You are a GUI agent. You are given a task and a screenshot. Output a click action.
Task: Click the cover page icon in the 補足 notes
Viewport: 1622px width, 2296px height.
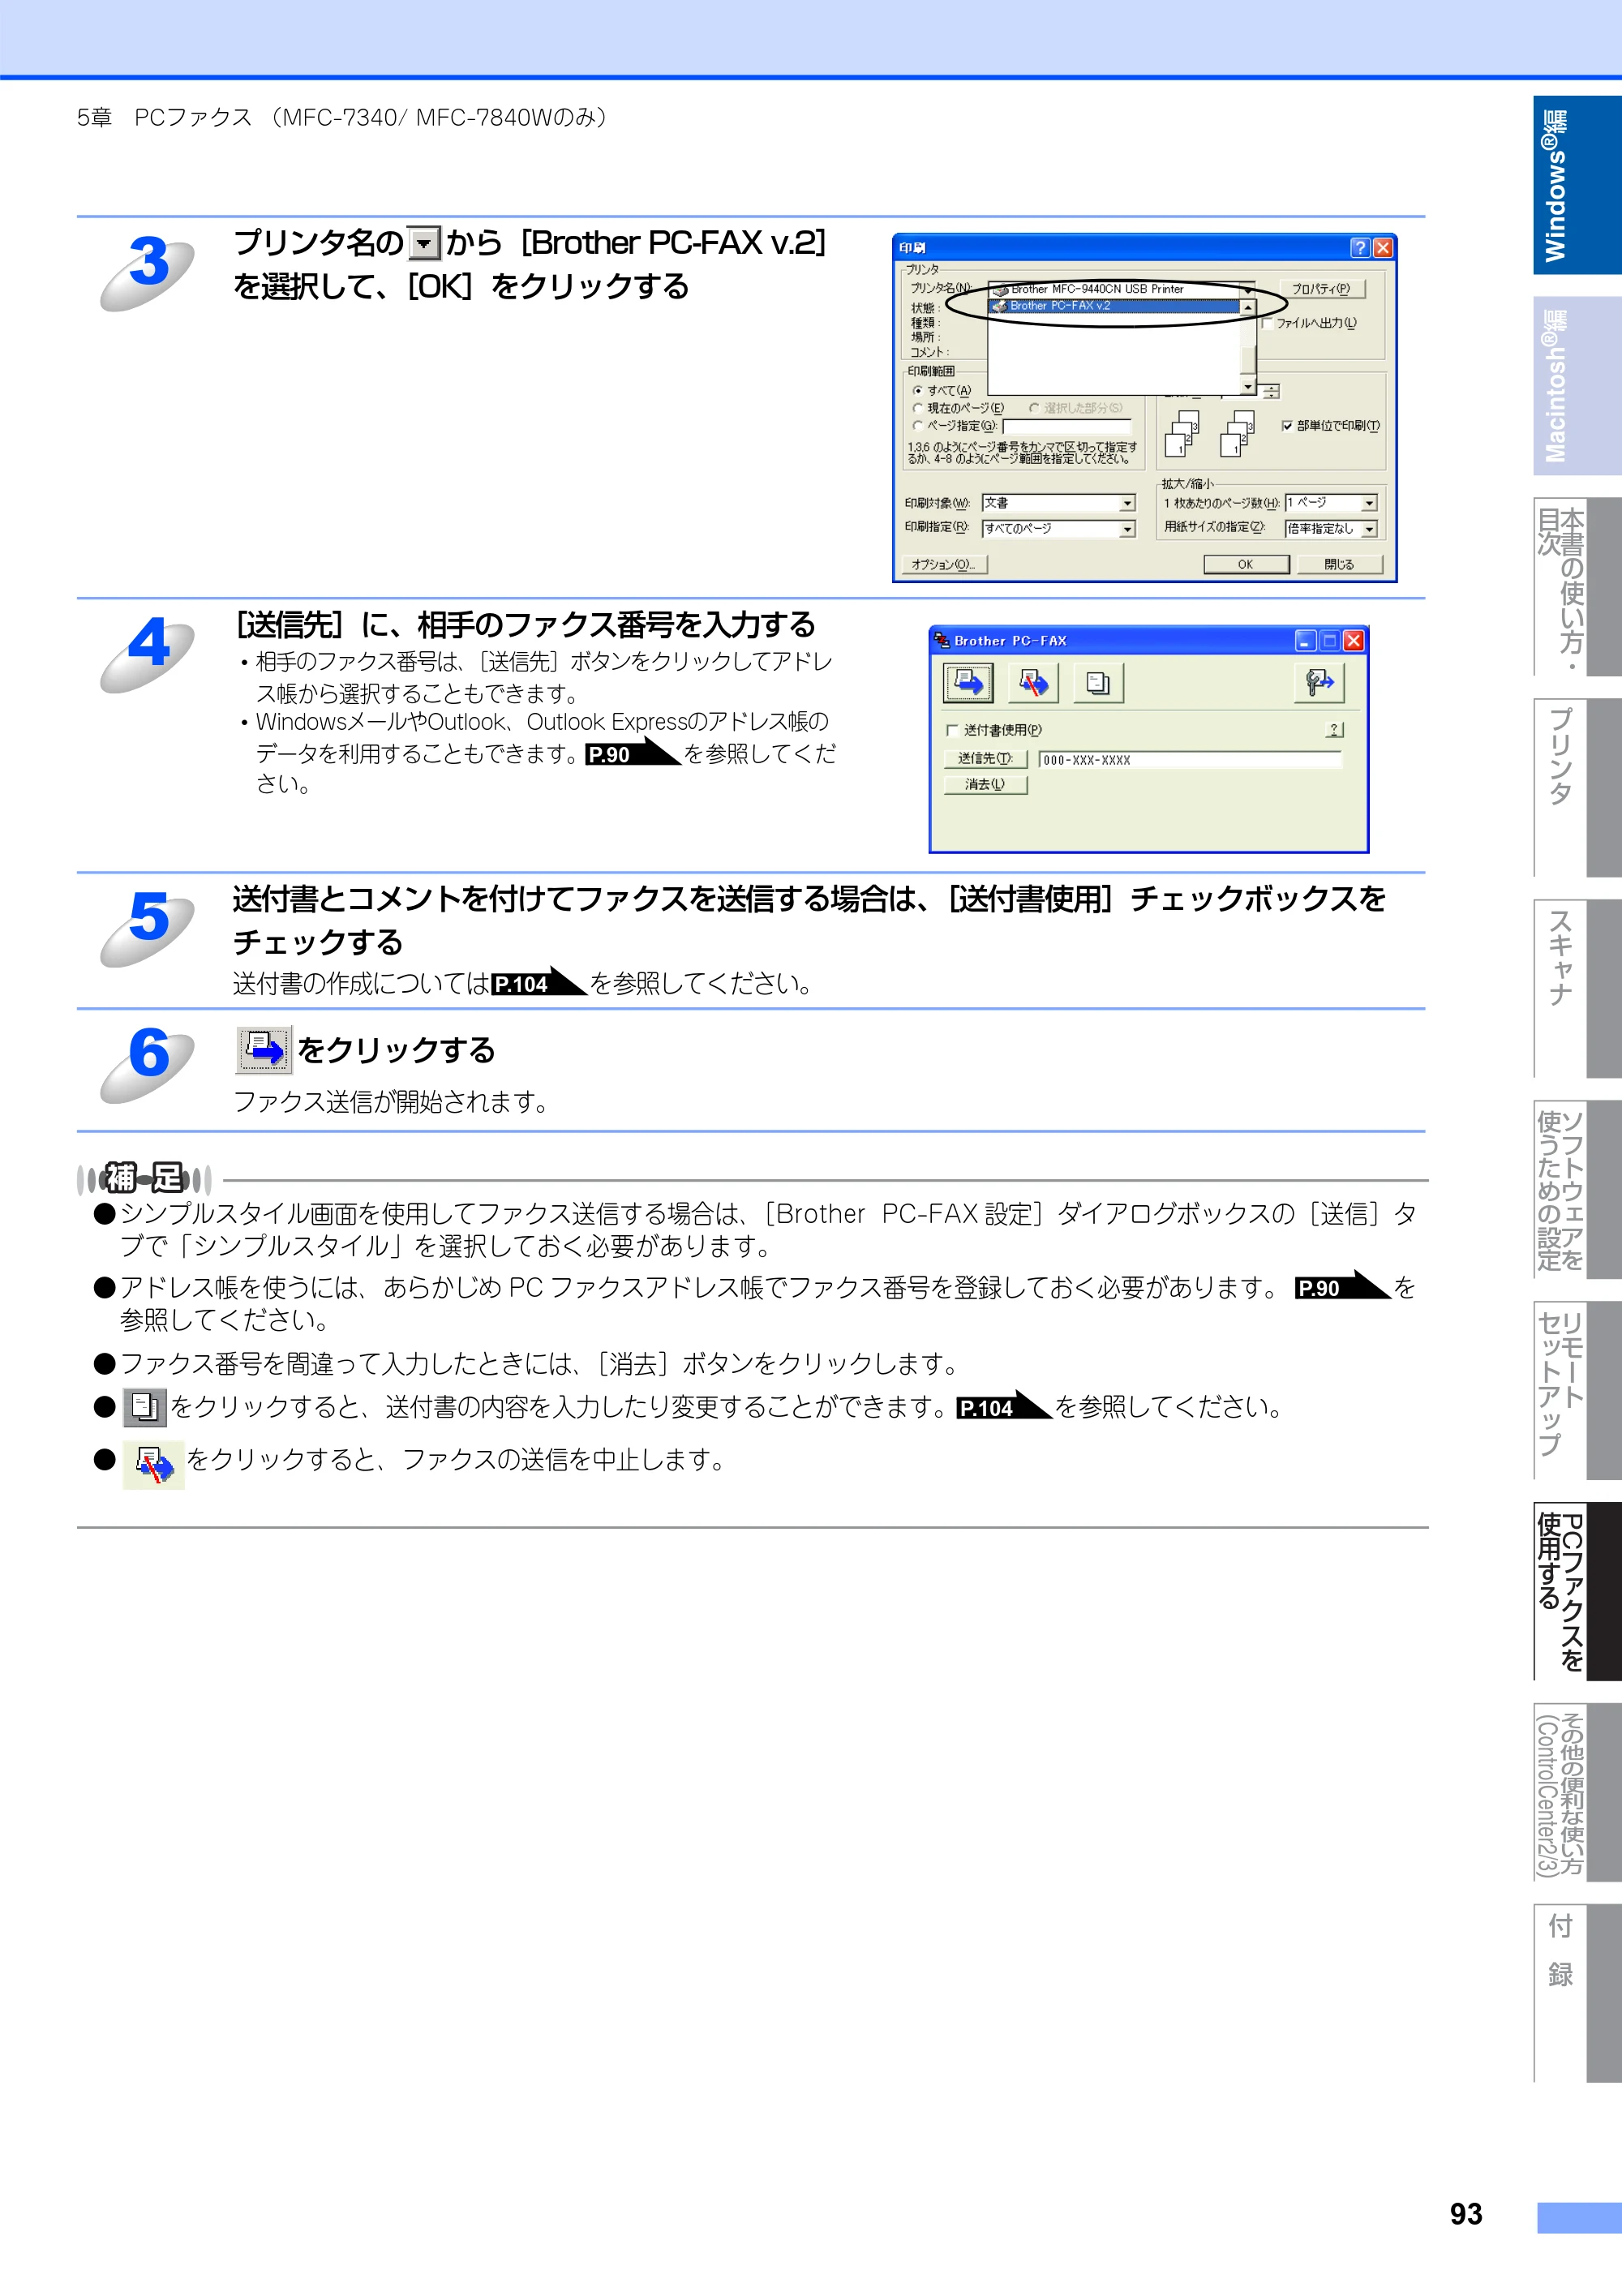[x=145, y=1407]
